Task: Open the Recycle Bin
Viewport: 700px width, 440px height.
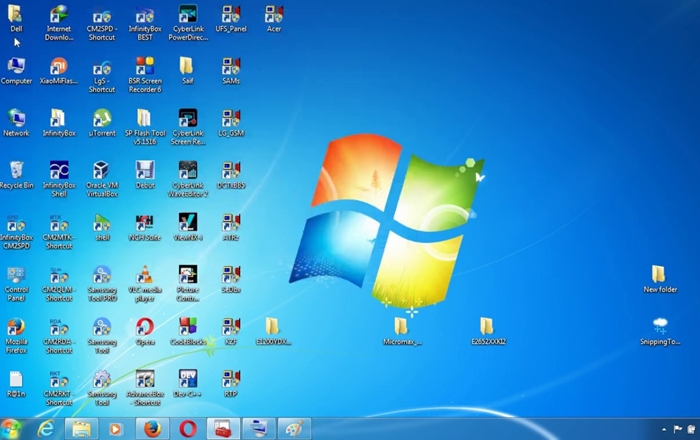Action: tap(16, 175)
